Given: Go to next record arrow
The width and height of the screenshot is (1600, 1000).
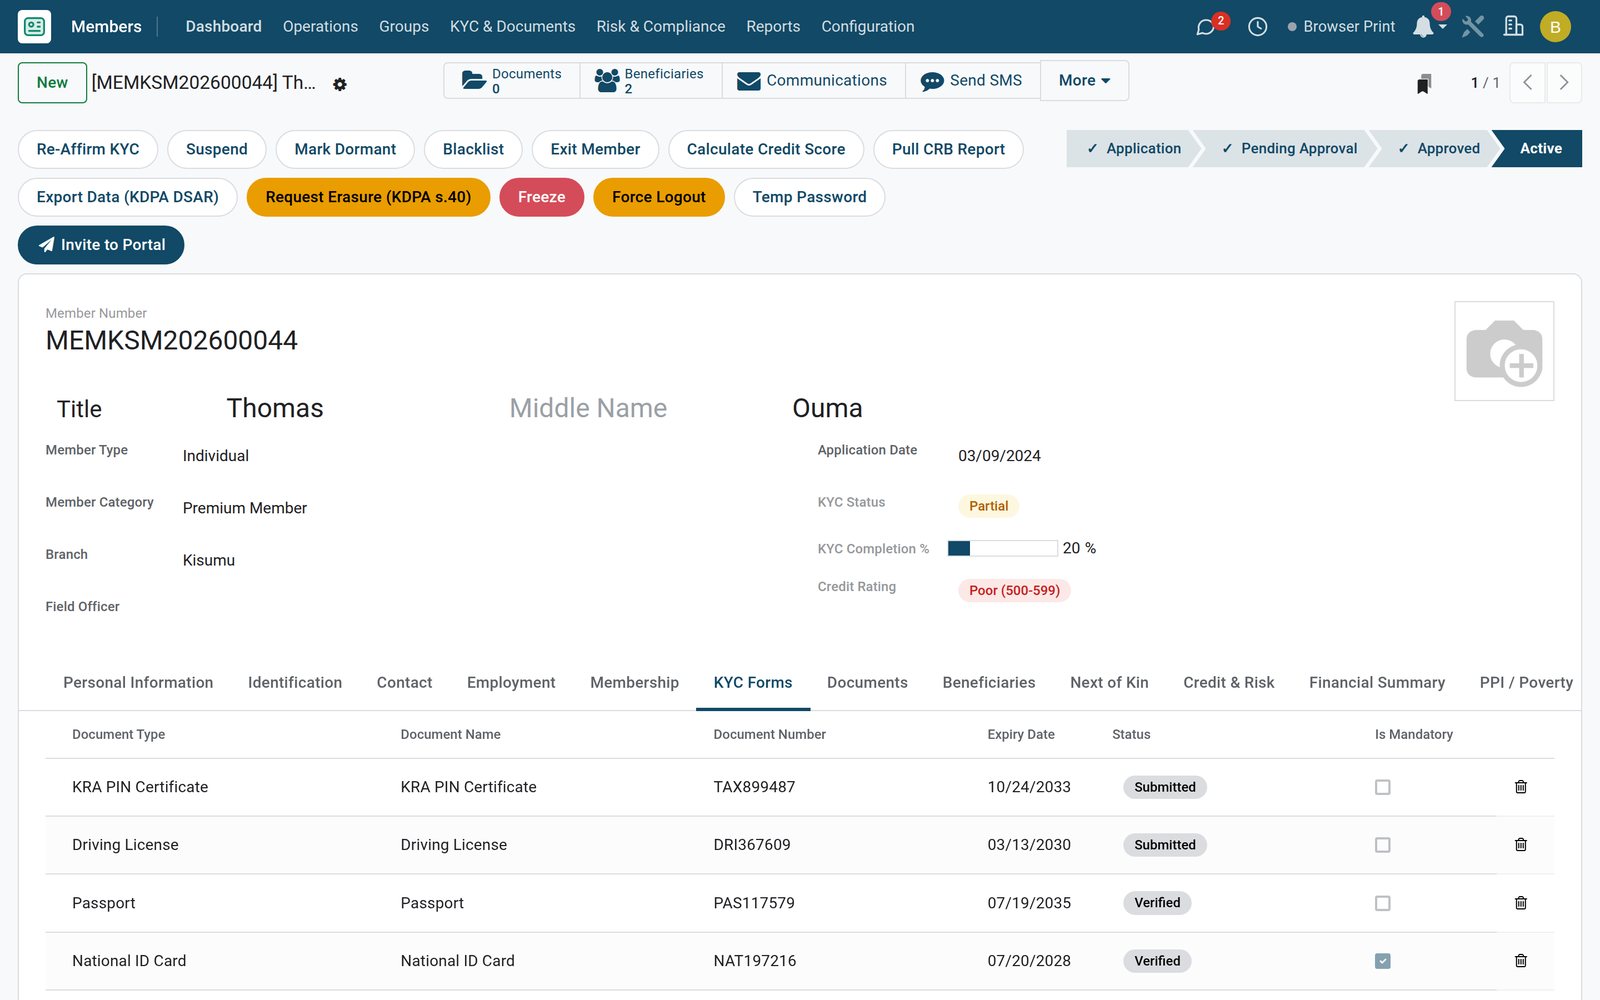Looking at the screenshot, I should 1564,83.
